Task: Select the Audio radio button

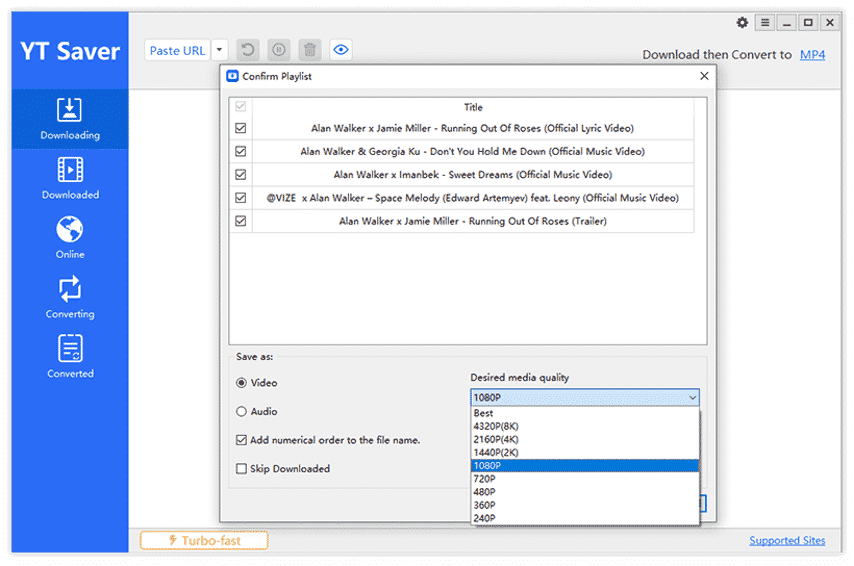Action: 241,411
